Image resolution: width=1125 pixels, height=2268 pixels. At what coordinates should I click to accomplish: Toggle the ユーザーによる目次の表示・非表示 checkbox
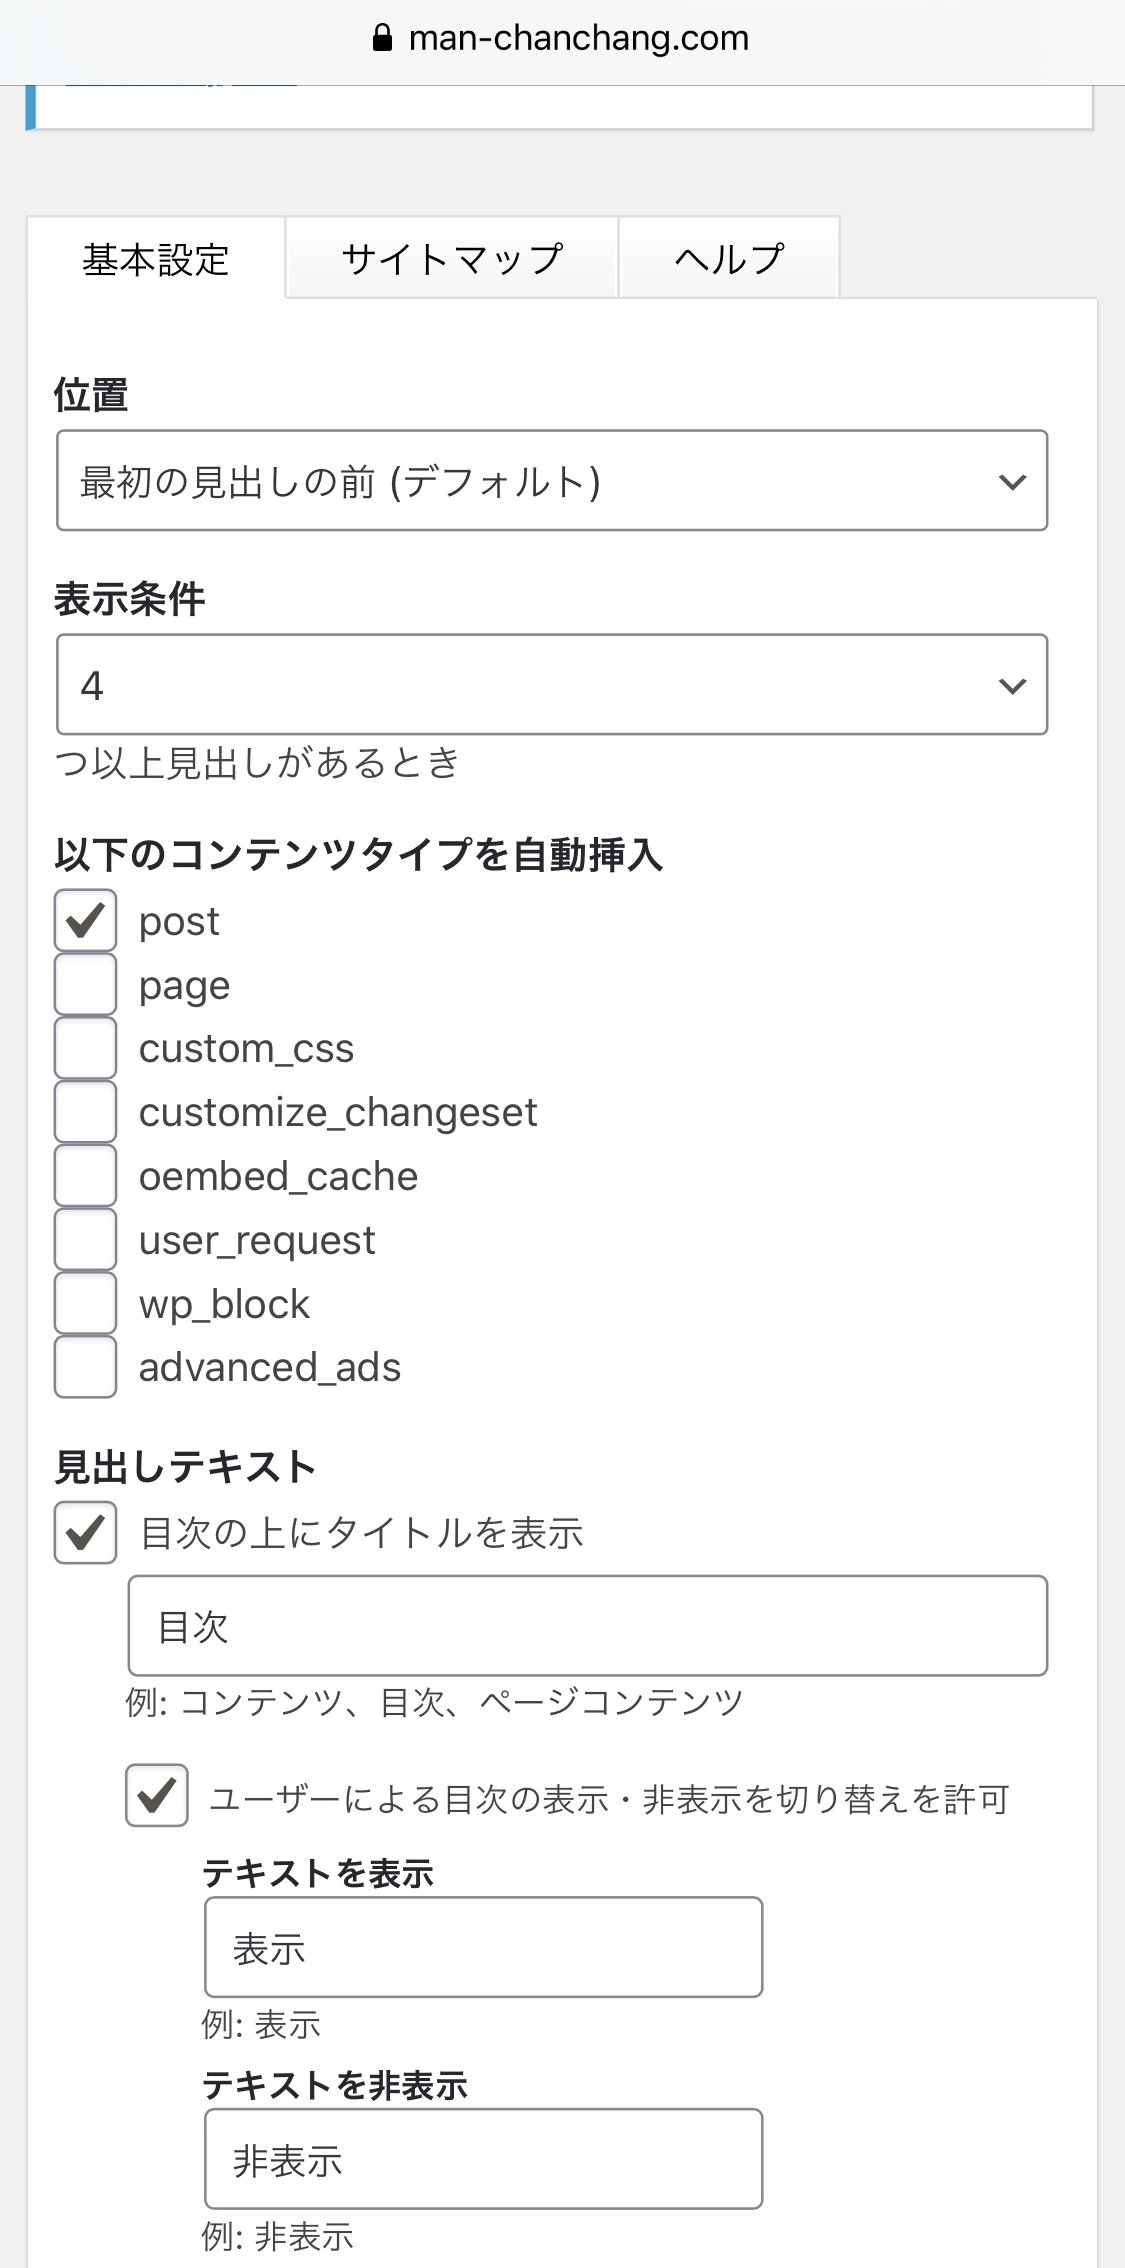coord(157,1796)
